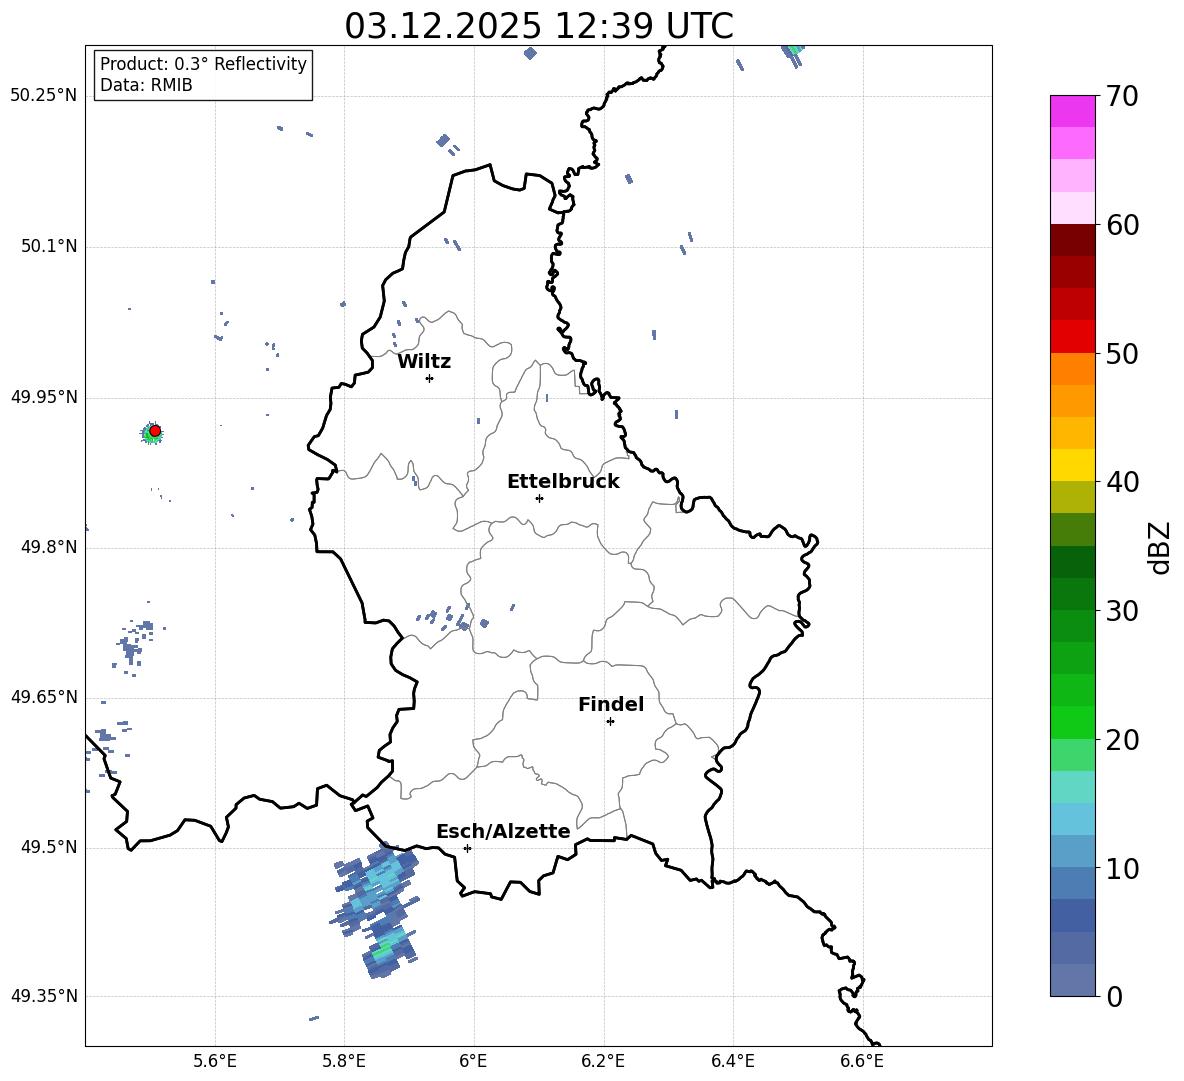Click the Ettelbruck station cross marker
The width and height of the screenshot is (1184, 1081).
pyautogui.click(x=539, y=498)
